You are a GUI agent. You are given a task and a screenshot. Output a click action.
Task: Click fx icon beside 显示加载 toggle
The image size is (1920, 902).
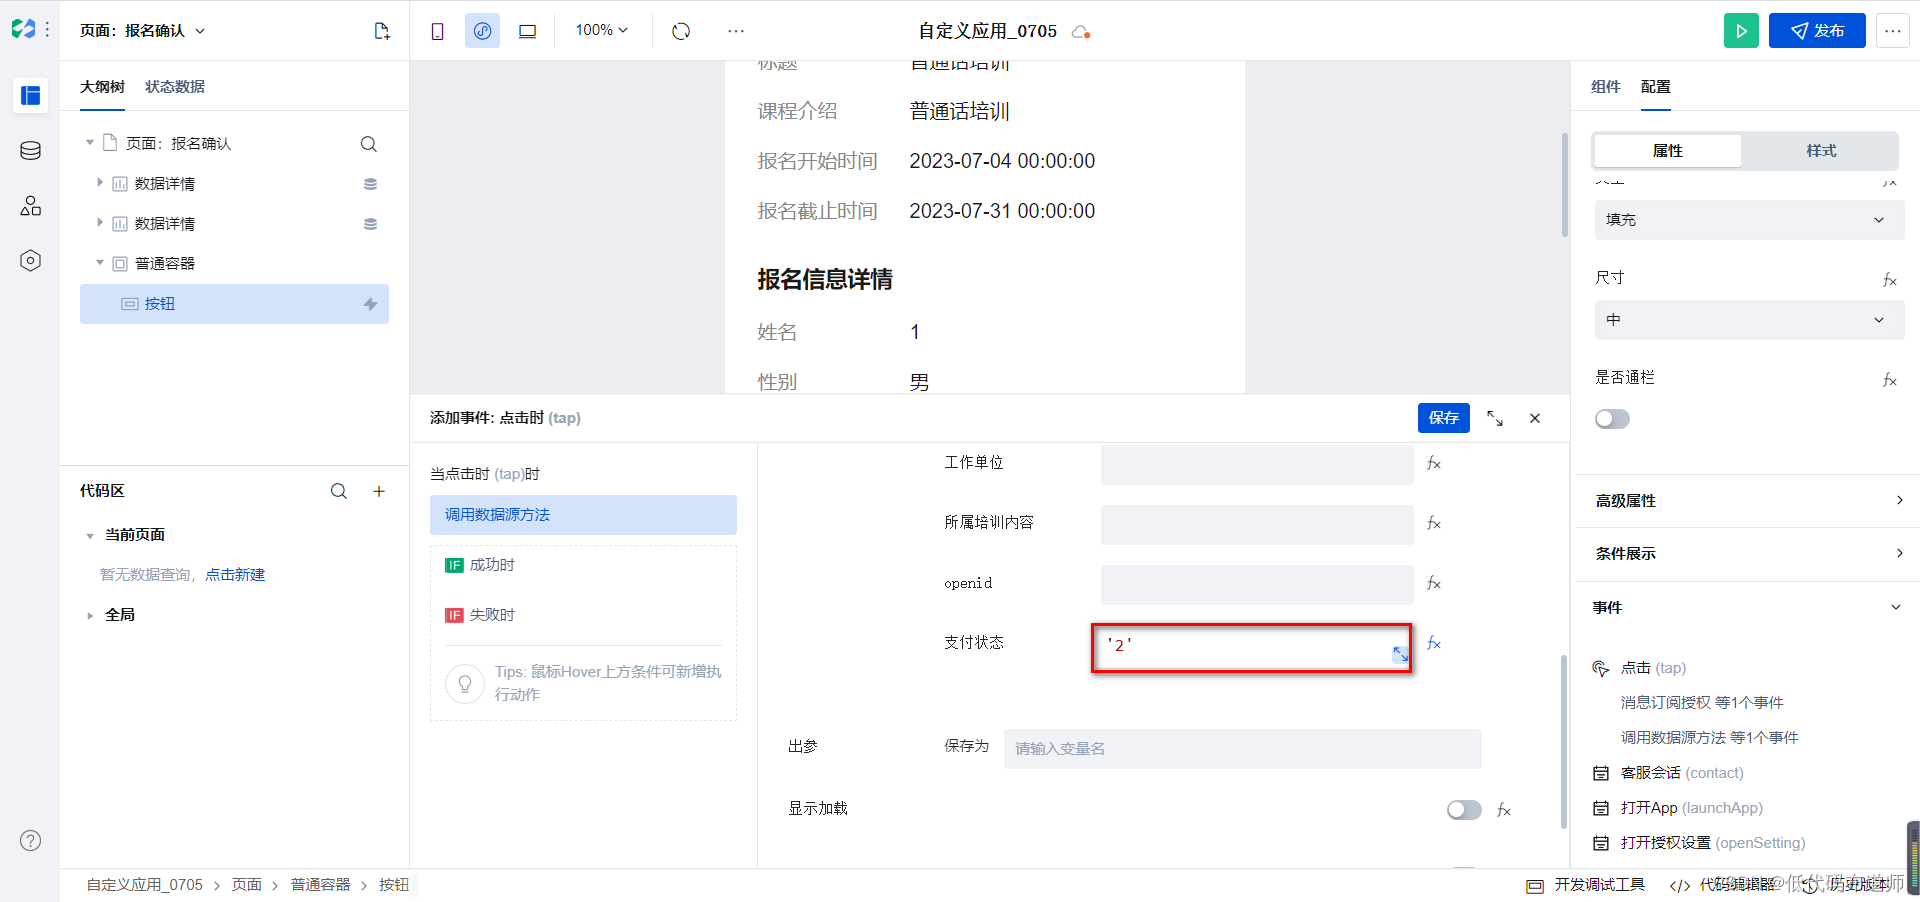coord(1504,810)
